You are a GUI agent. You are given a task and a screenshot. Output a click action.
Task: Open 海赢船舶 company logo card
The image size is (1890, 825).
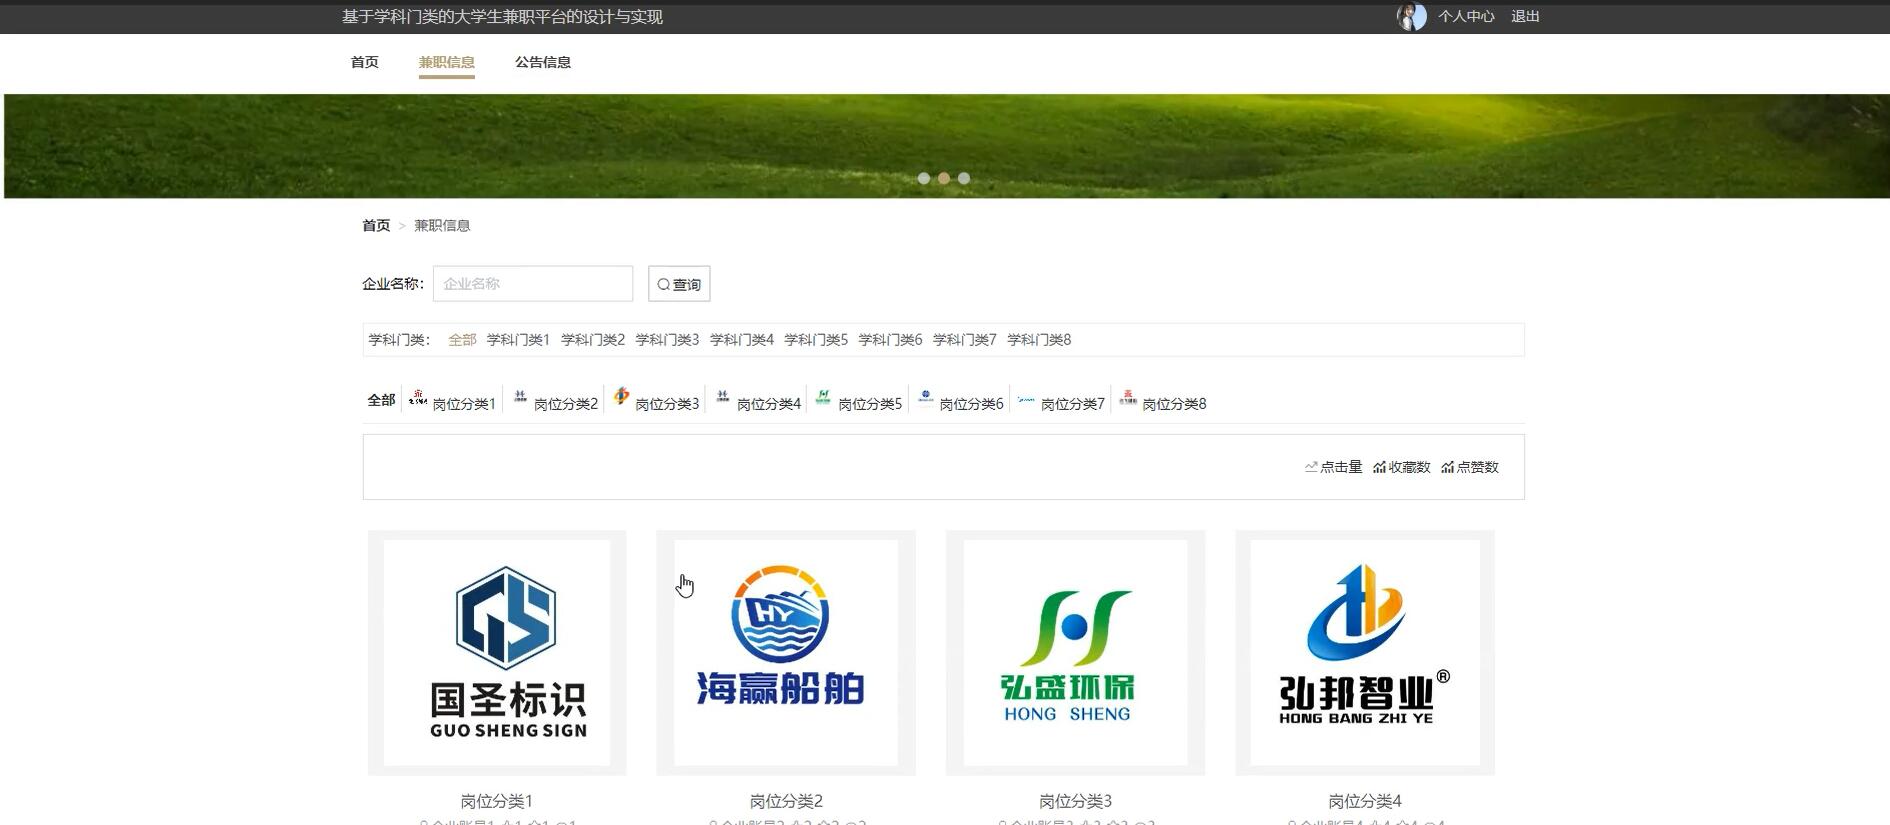(x=786, y=653)
